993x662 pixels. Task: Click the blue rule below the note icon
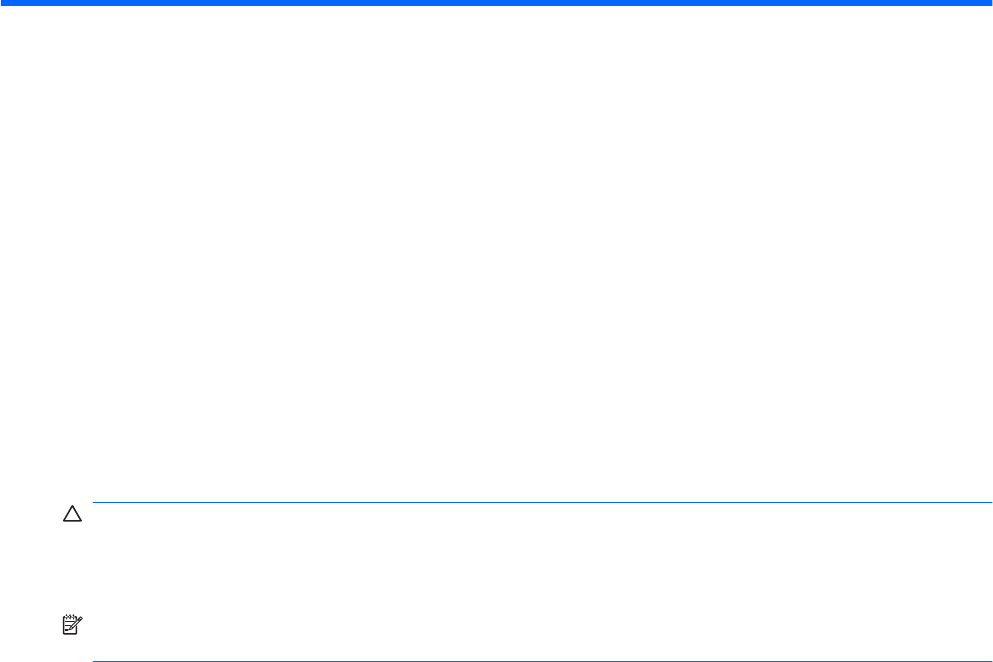(x=542, y=661)
